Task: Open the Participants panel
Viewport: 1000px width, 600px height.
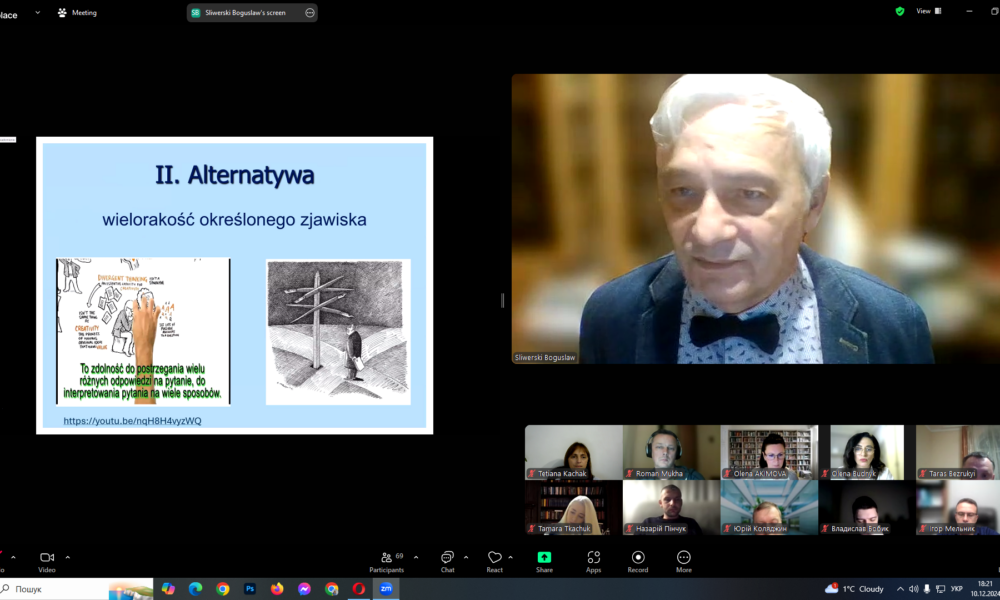Action: 386,562
